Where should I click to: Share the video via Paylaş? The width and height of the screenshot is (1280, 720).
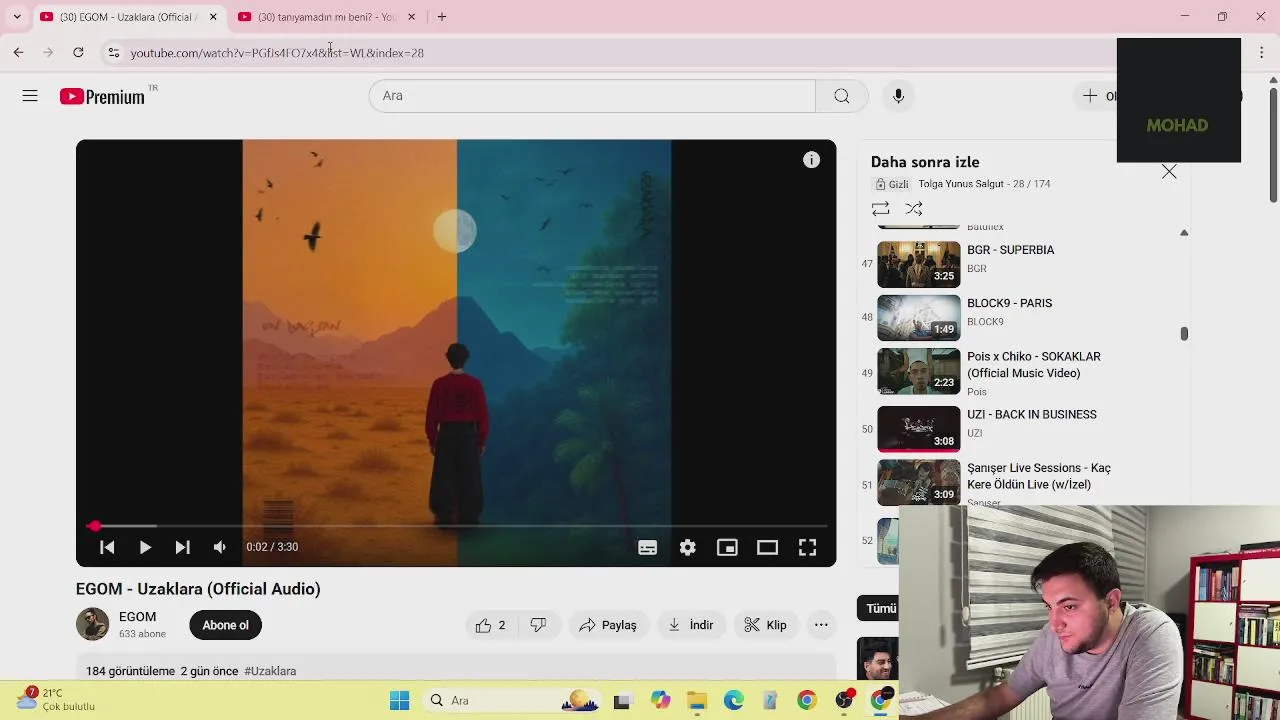click(608, 625)
